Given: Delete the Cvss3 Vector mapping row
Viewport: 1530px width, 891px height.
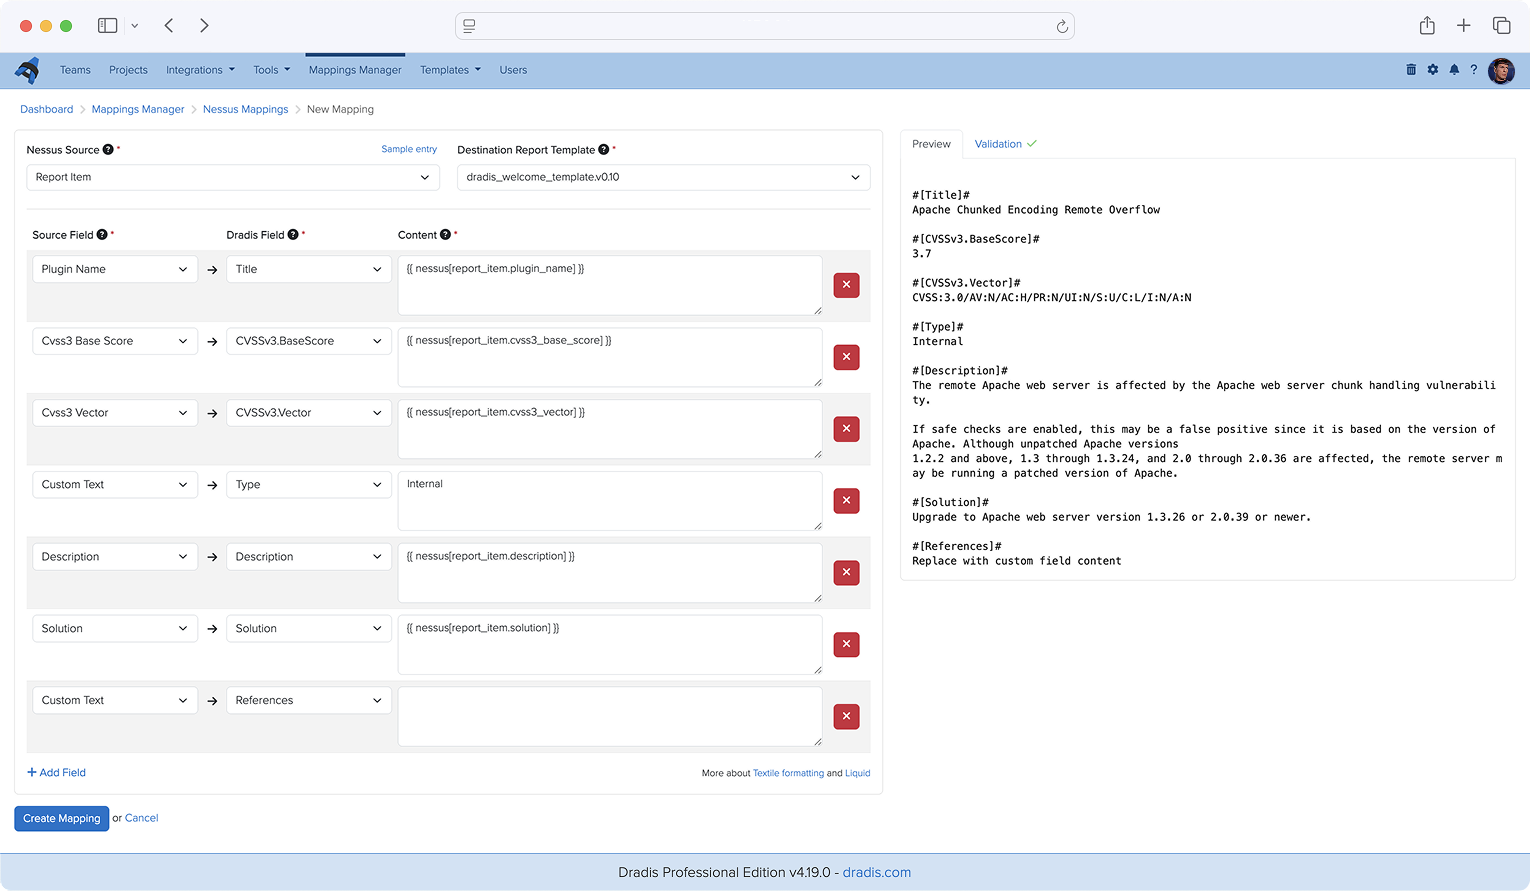Looking at the screenshot, I should pos(847,429).
